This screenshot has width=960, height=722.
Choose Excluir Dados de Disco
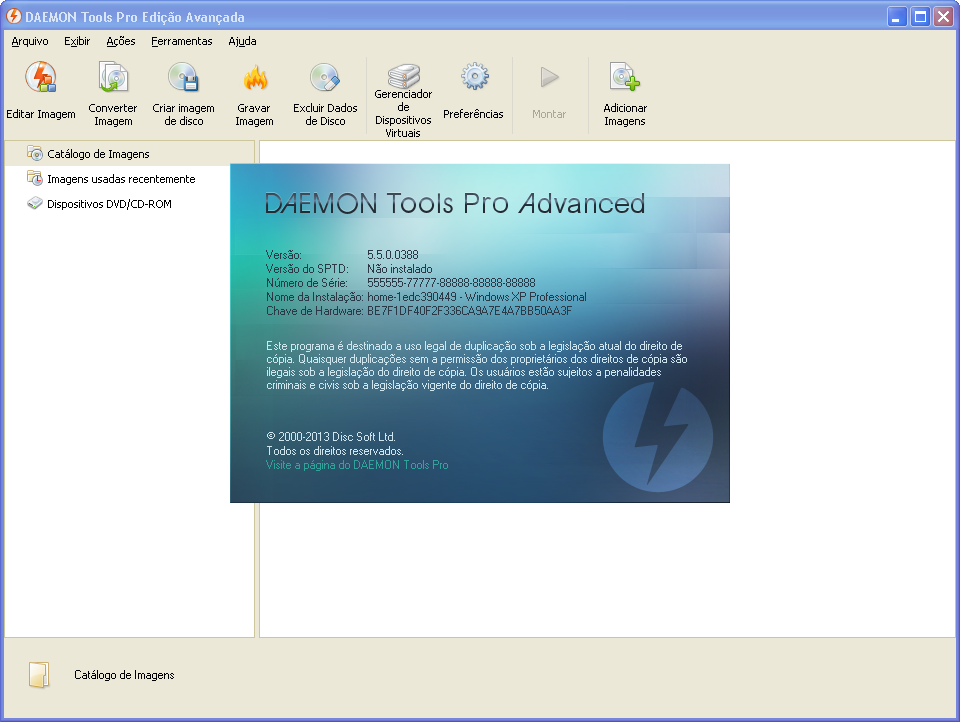tap(325, 94)
